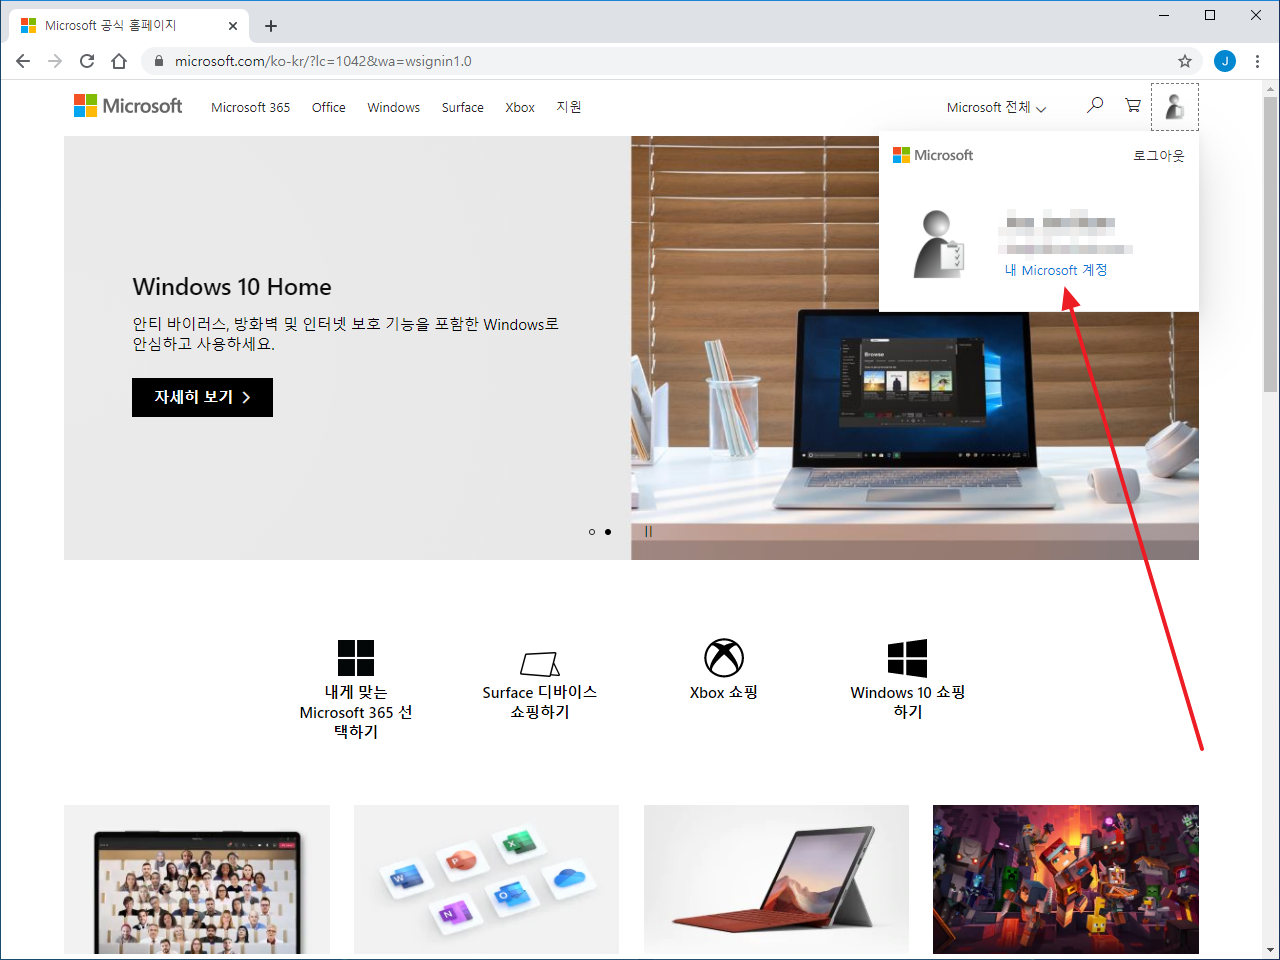Click Surface 디바이스 쇼핑하기 link

[540, 702]
